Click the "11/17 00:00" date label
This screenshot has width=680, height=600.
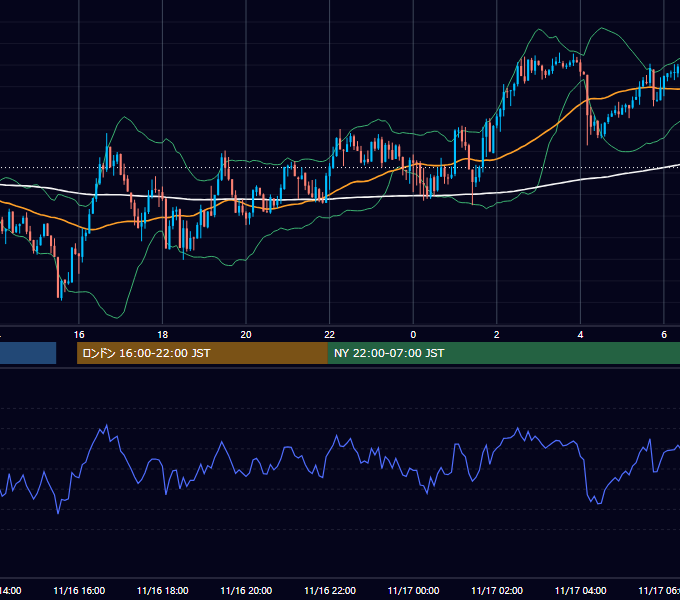pyautogui.click(x=413, y=590)
